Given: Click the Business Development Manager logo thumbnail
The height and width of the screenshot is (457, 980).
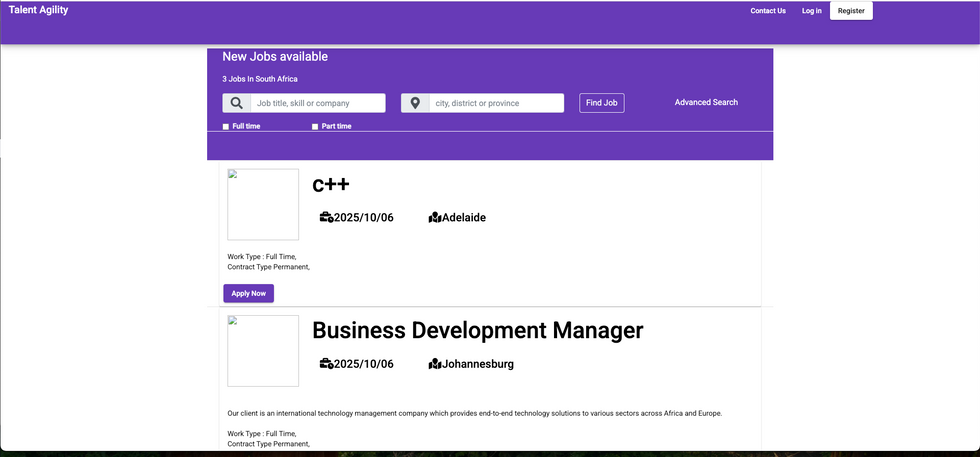Looking at the screenshot, I should point(263,351).
